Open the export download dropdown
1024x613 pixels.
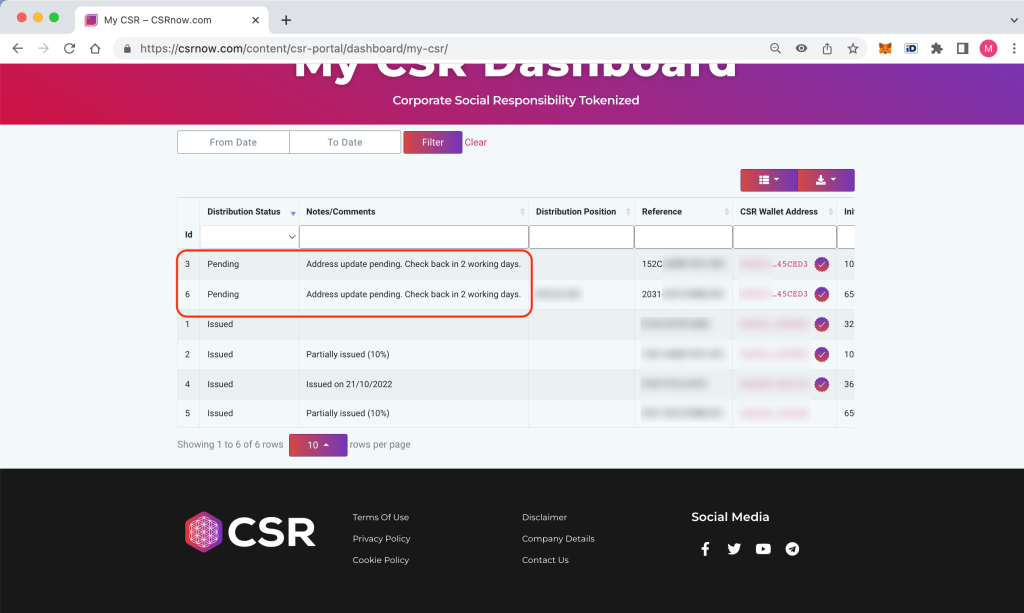coord(826,180)
